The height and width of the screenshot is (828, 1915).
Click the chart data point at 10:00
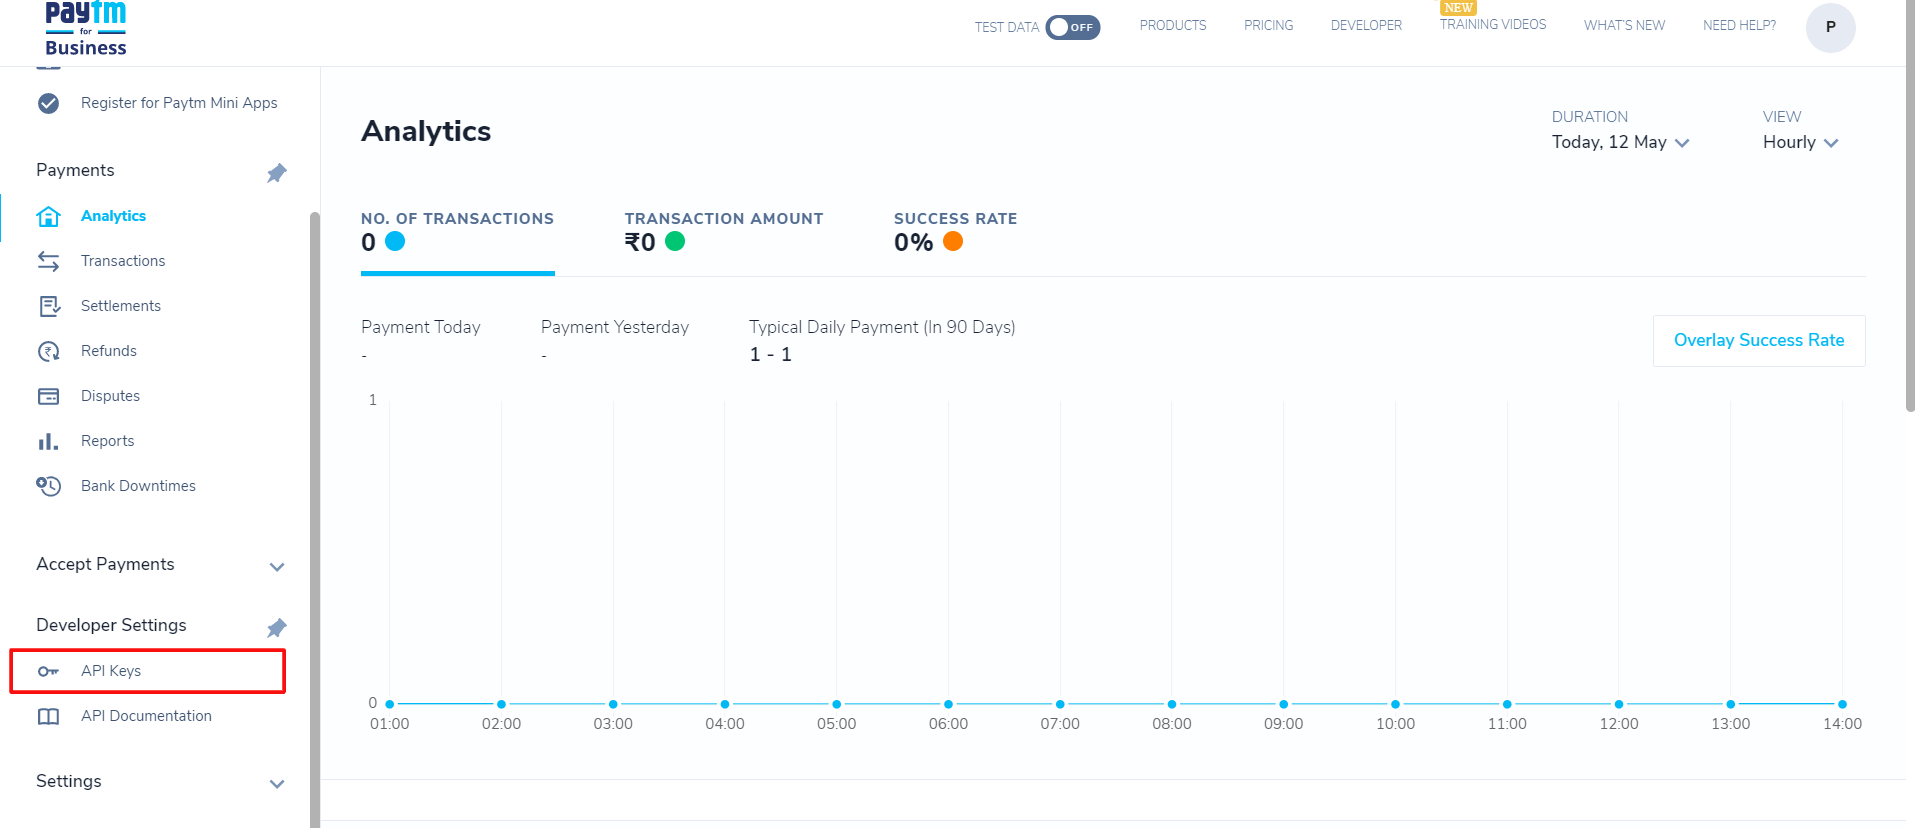click(1395, 704)
